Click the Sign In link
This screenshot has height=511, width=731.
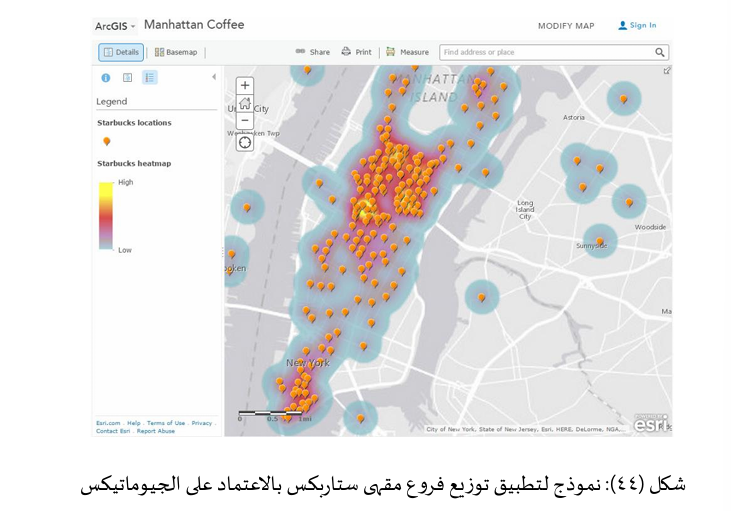(x=637, y=26)
